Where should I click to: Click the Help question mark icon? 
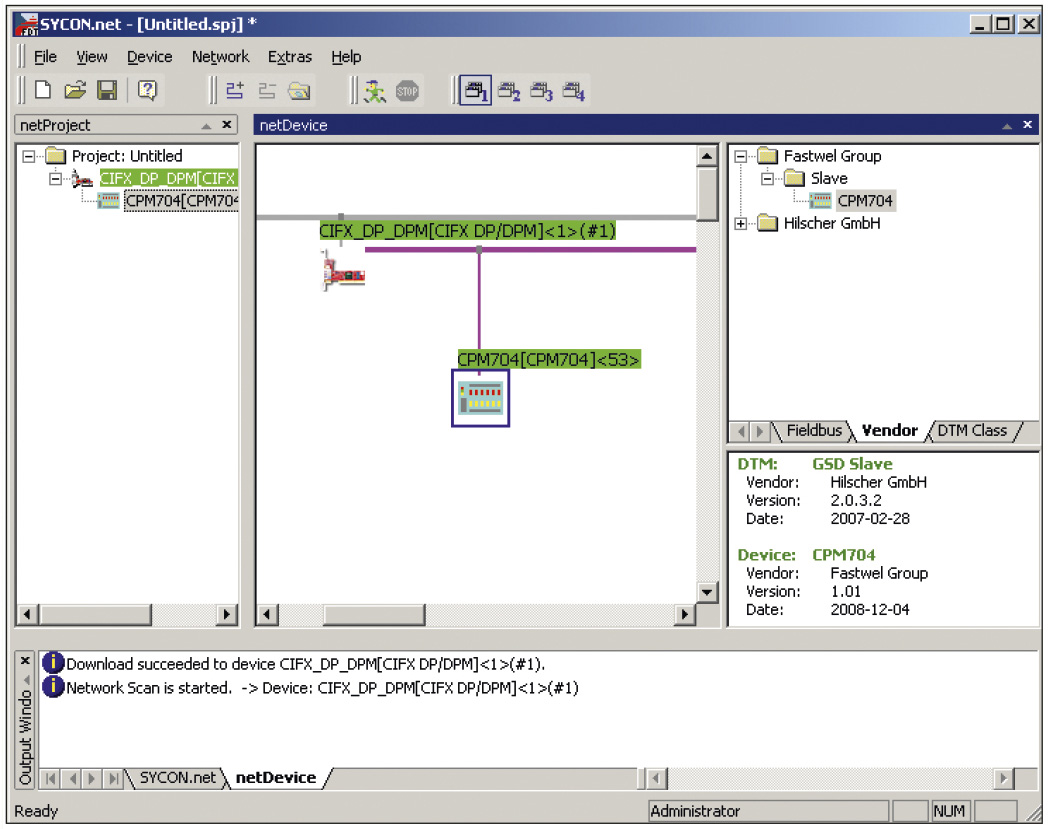click(147, 90)
